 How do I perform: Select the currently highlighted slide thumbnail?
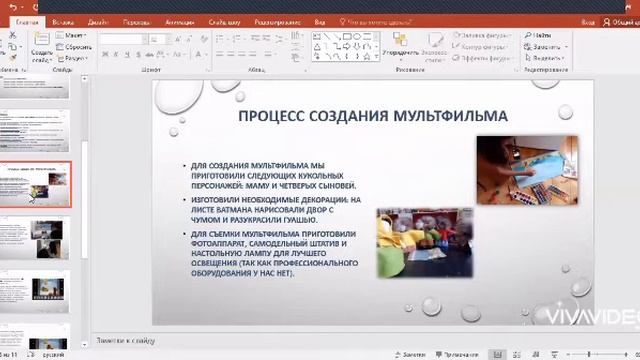pos(36,184)
